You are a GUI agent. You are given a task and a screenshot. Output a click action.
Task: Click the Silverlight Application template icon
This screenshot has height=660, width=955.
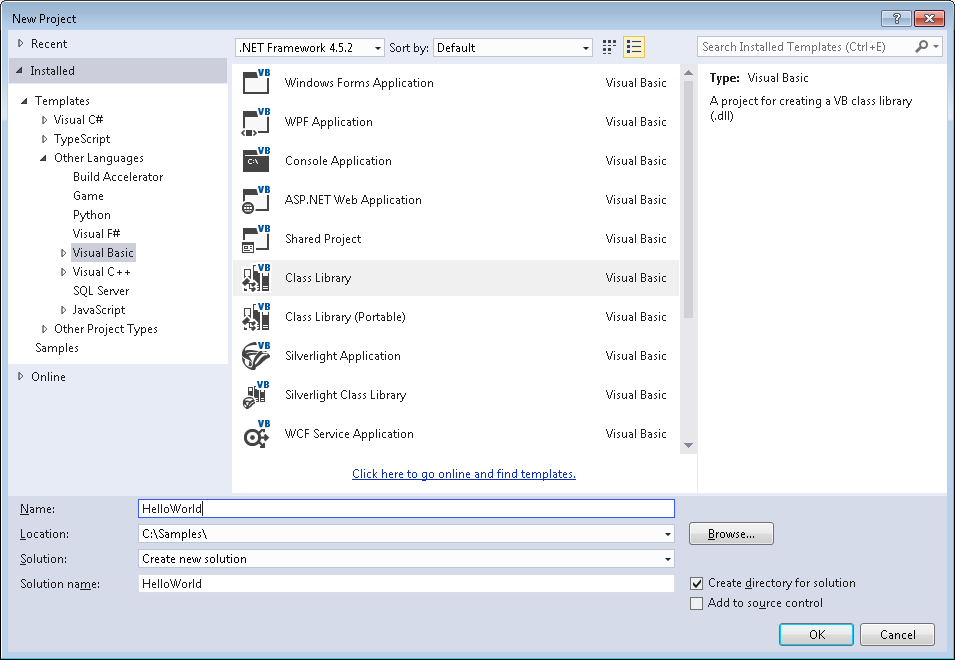tap(256, 356)
